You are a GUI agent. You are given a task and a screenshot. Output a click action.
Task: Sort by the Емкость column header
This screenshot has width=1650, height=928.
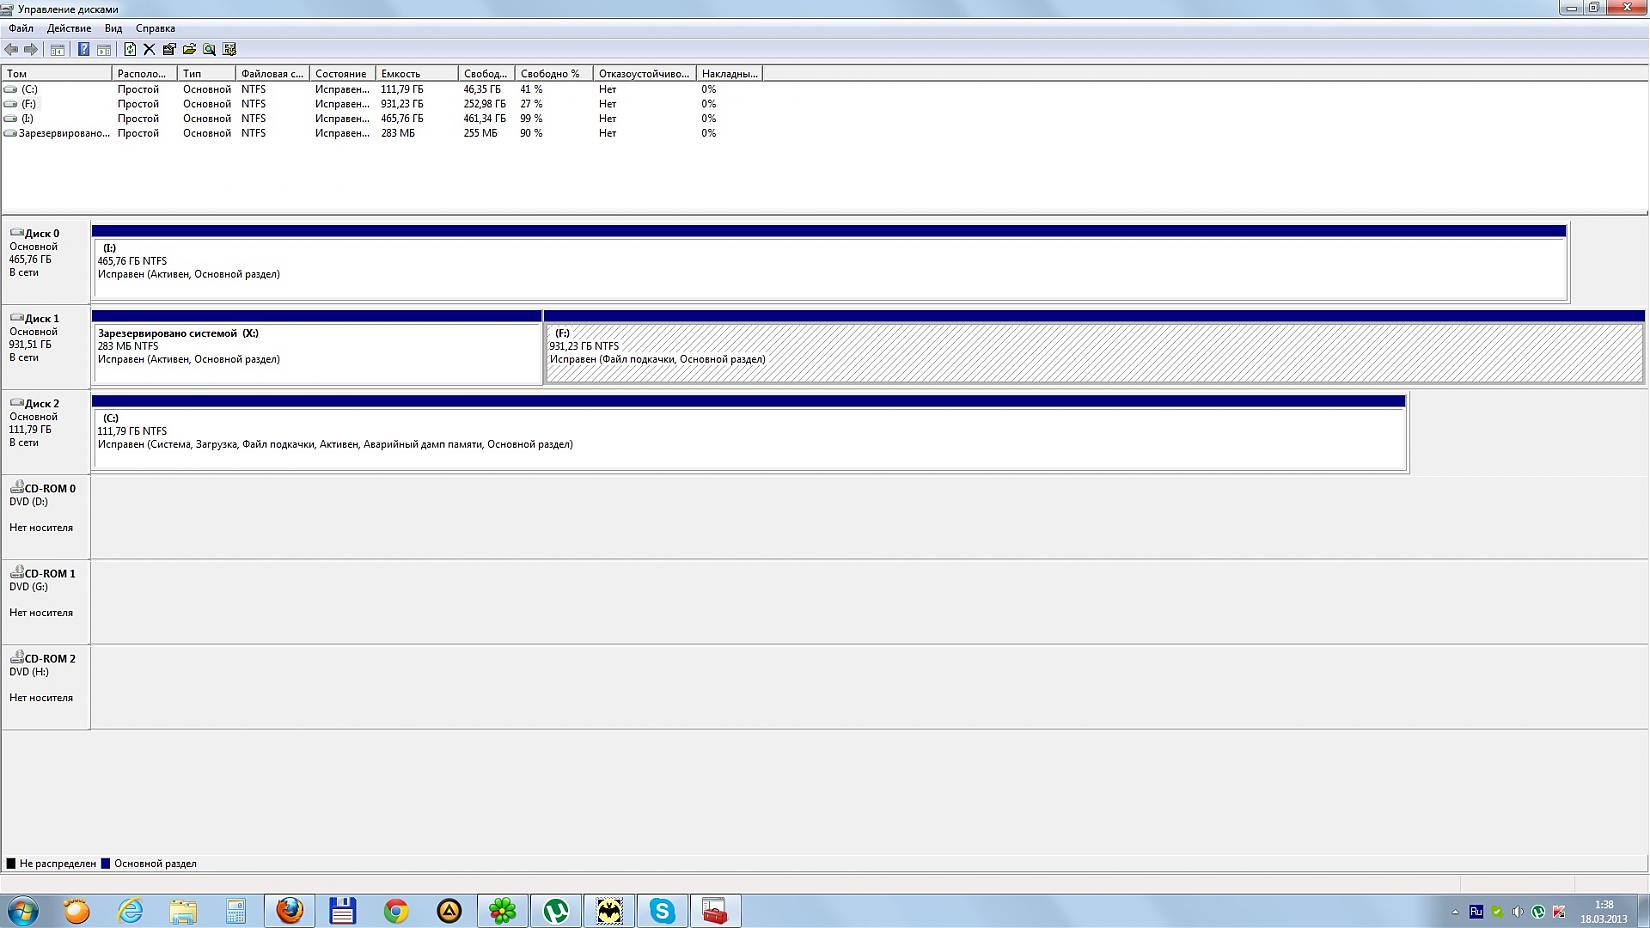[x=417, y=73]
